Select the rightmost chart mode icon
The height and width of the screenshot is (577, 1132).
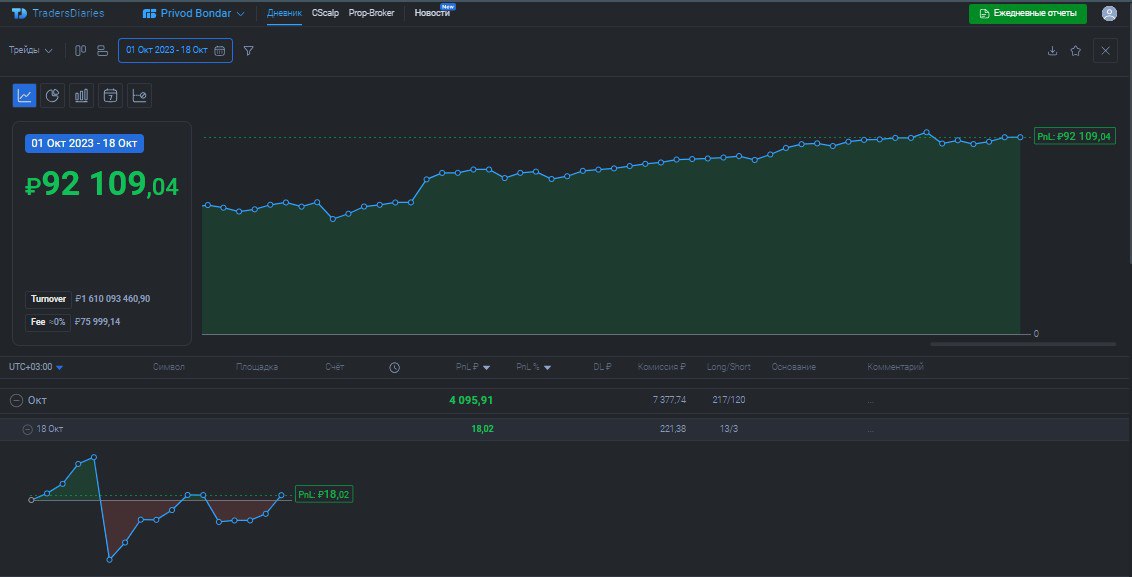[x=139, y=95]
